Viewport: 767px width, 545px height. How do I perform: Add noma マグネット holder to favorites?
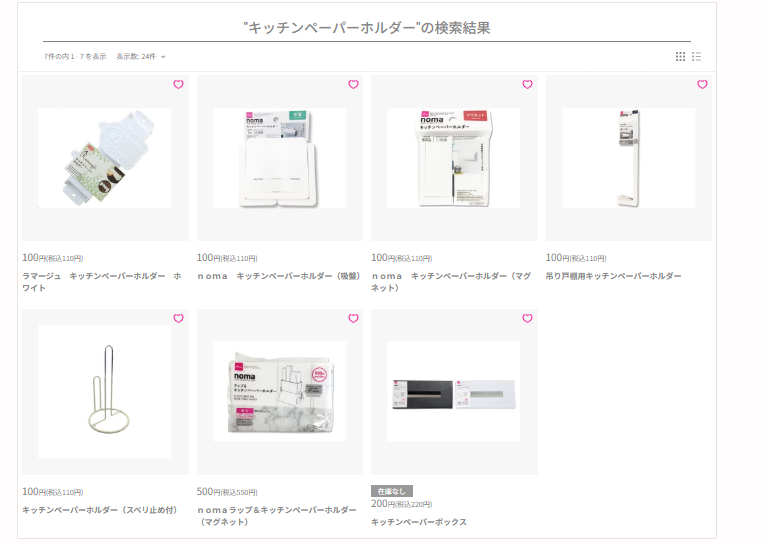tap(527, 84)
